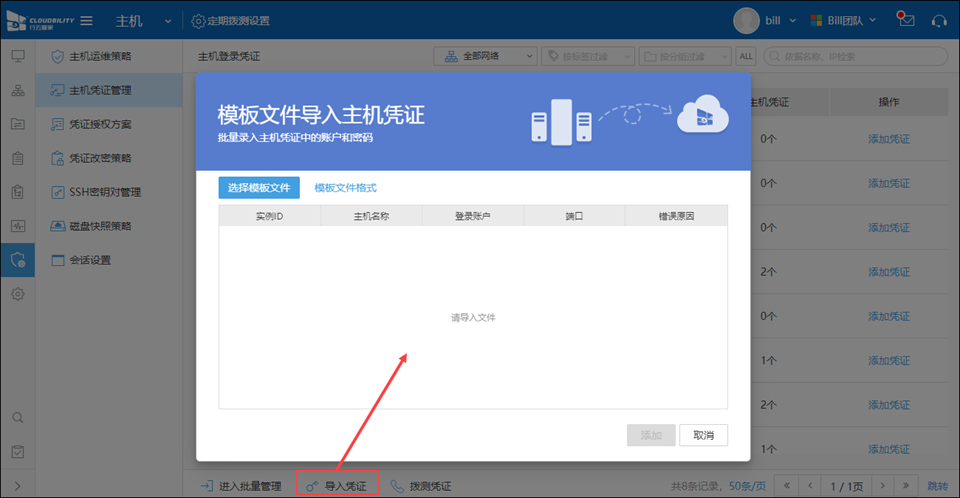
Task: Open 定期拨测设置 gear settings
Action: 230,21
